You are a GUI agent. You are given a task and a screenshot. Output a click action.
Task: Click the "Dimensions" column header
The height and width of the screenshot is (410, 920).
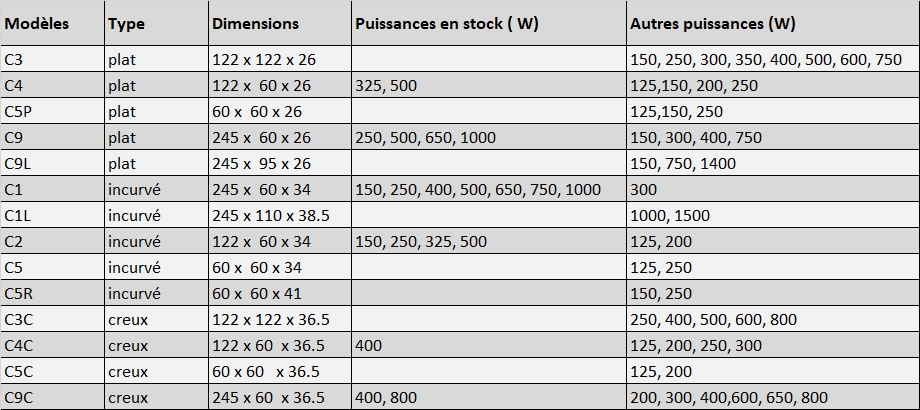click(255, 24)
